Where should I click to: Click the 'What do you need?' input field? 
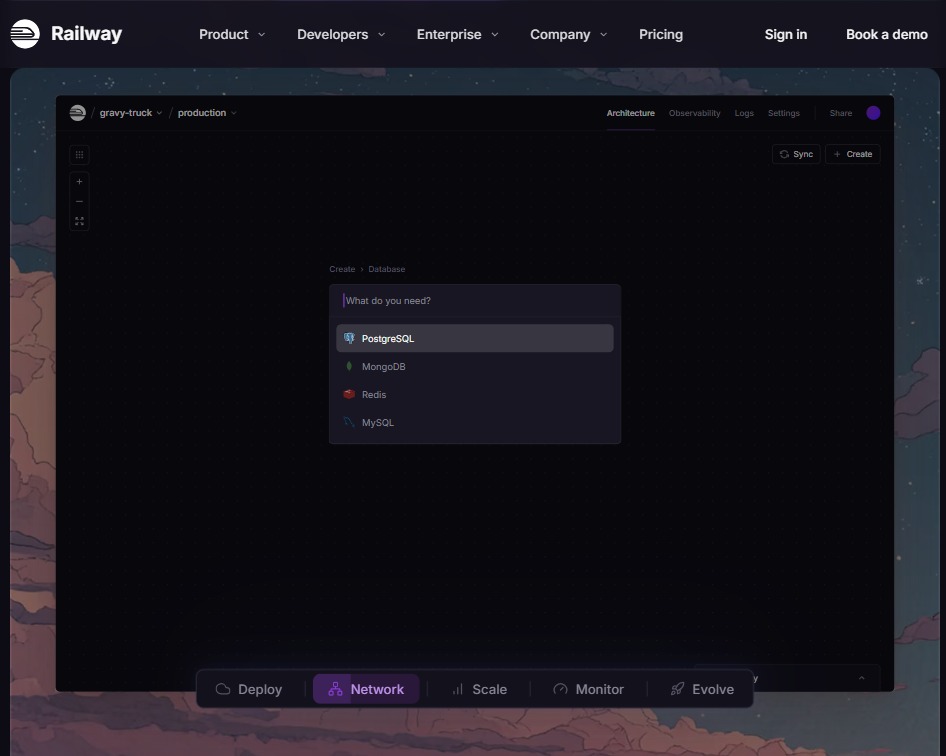[x=475, y=300]
